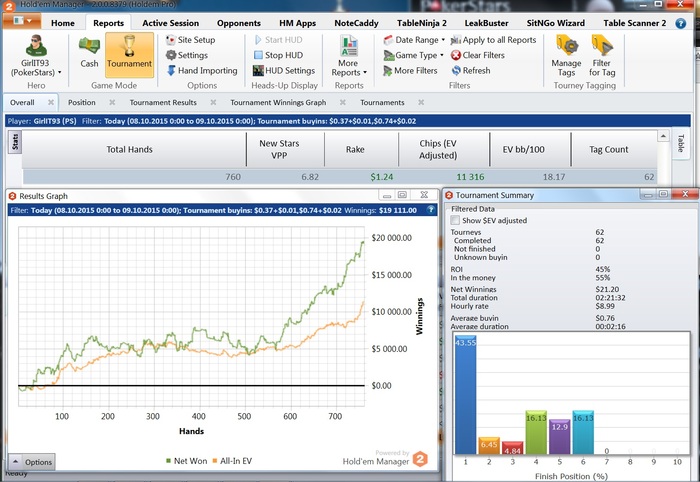Screen dimensions: 700x482
Task: Sort by EV bb/100 column header
Action: click(x=530, y=150)
